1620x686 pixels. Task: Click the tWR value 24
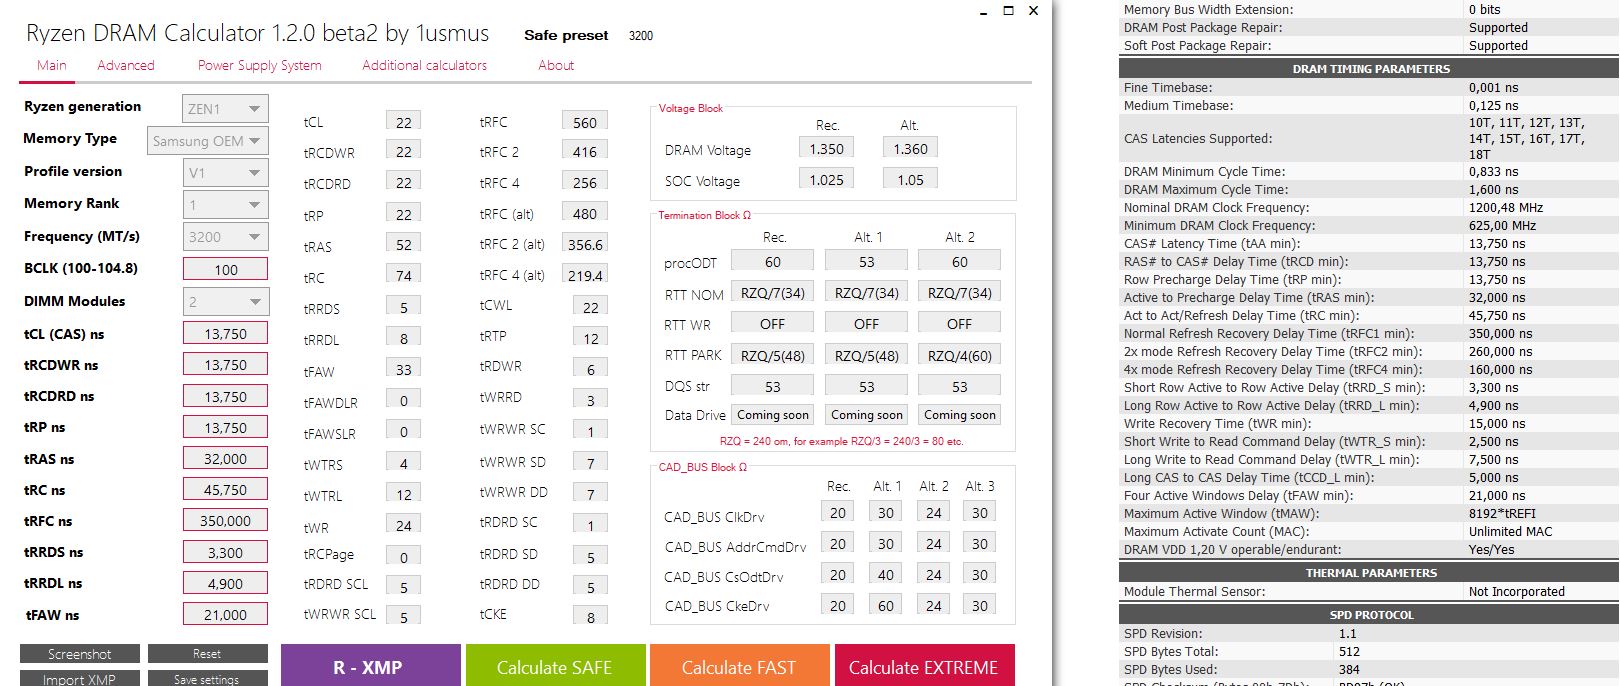click(403, 525)
